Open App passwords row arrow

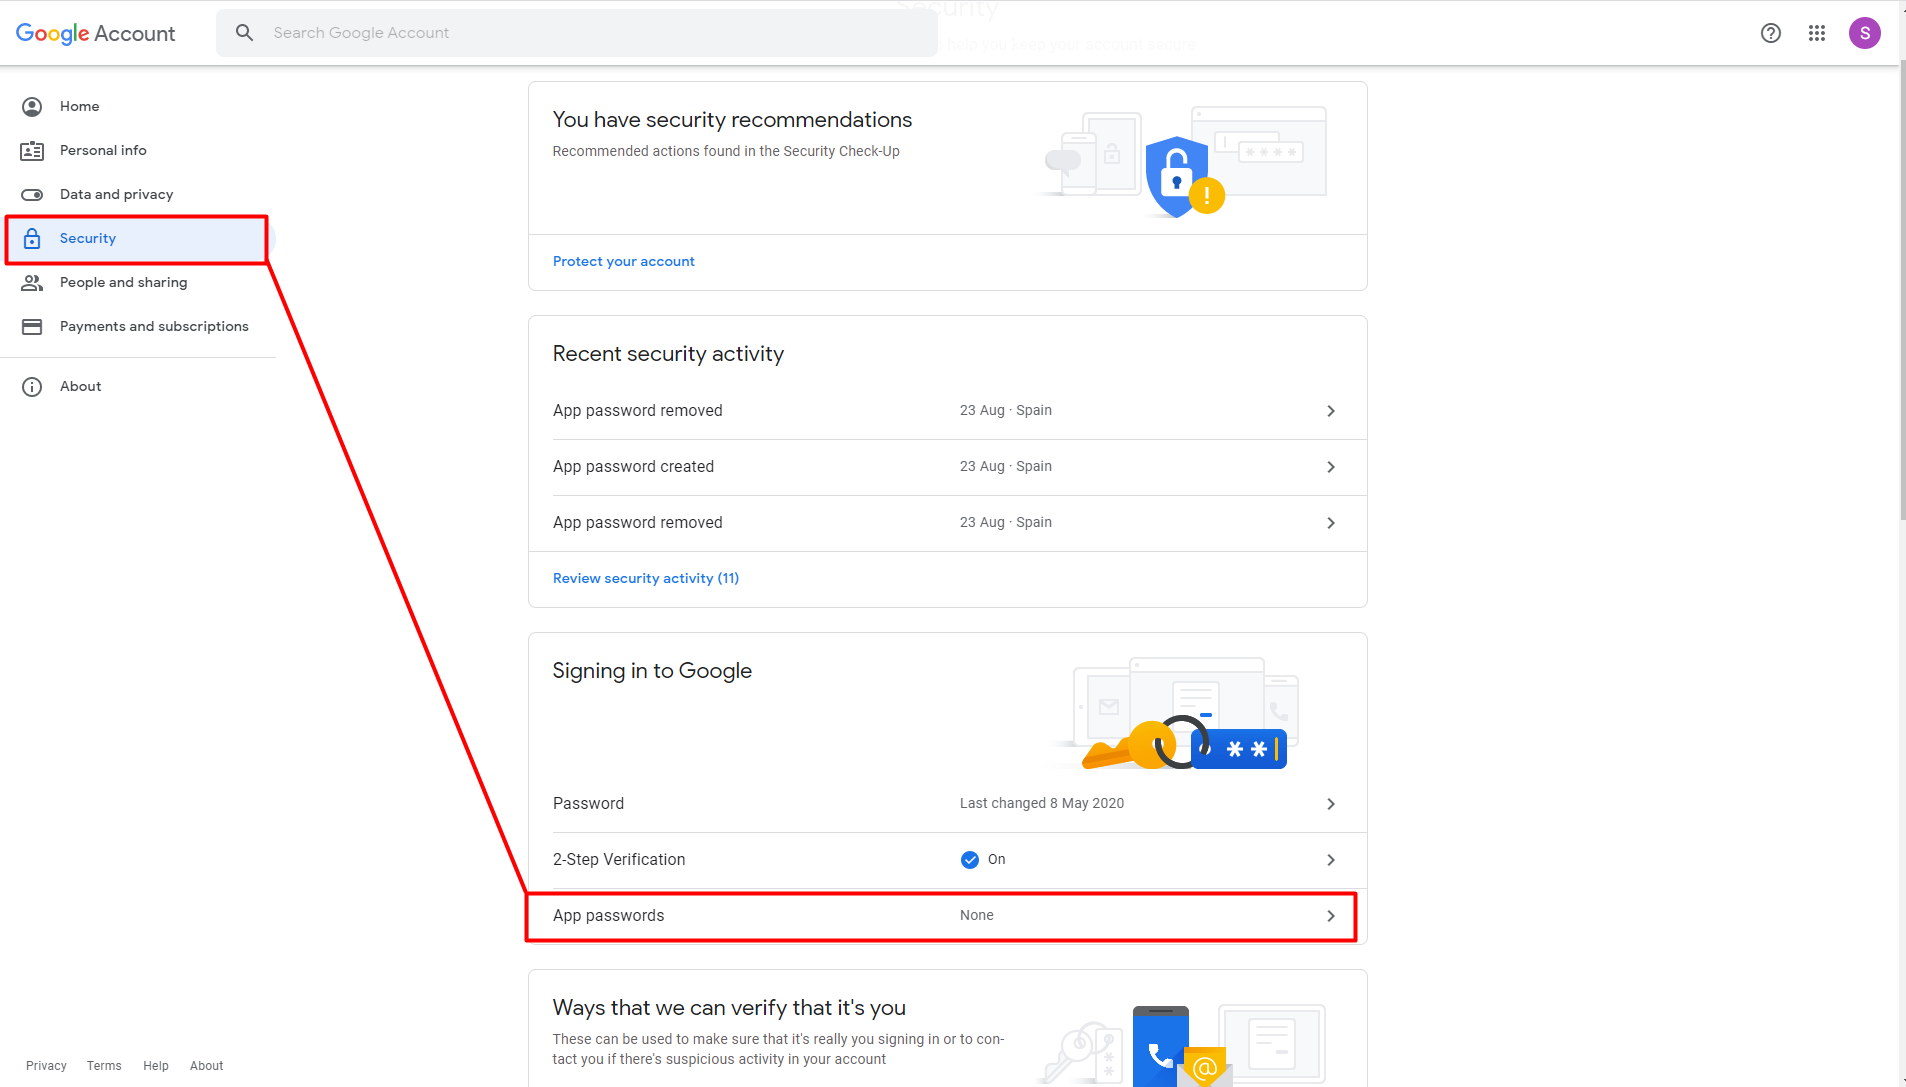pyautogui.click(x=1330, y=916)
